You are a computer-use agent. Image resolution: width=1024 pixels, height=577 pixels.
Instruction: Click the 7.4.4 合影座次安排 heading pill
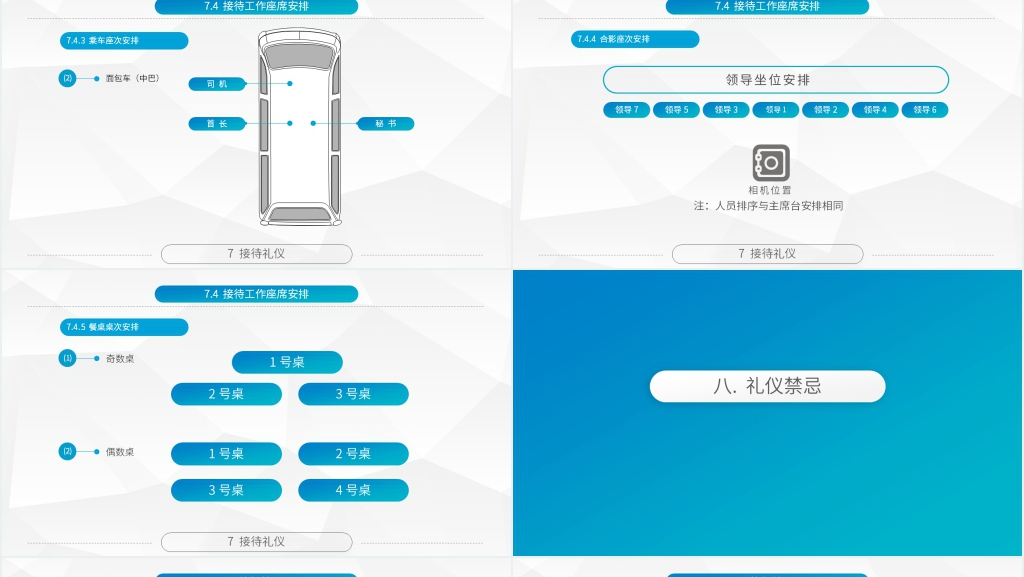point(635,39)
